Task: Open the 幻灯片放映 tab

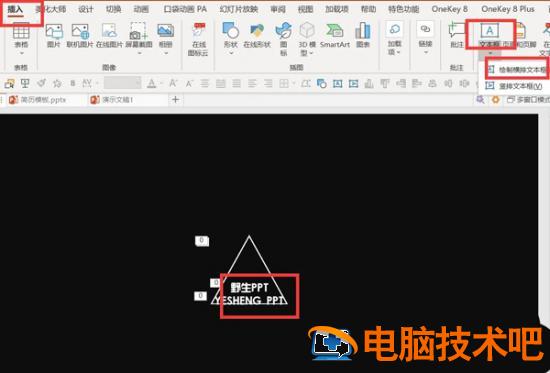Action: (239, 9)
